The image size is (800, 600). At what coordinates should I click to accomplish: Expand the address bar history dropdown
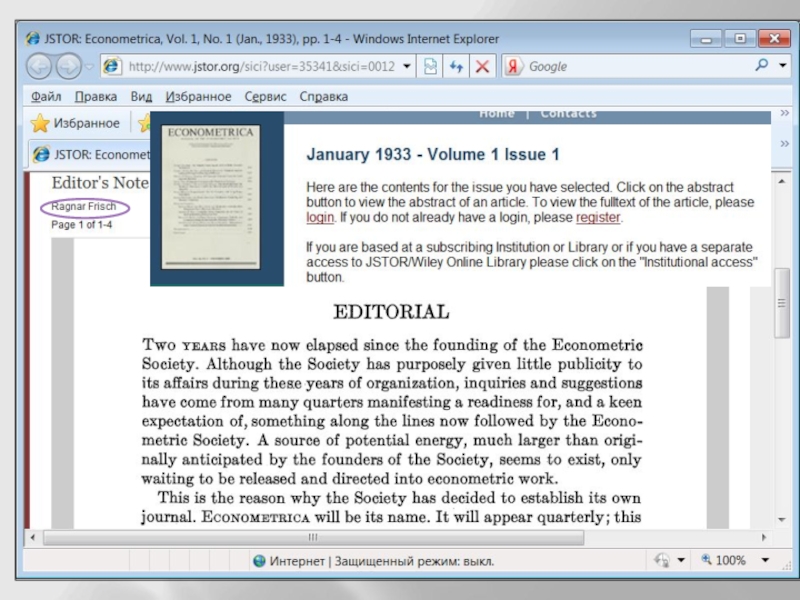407,67
